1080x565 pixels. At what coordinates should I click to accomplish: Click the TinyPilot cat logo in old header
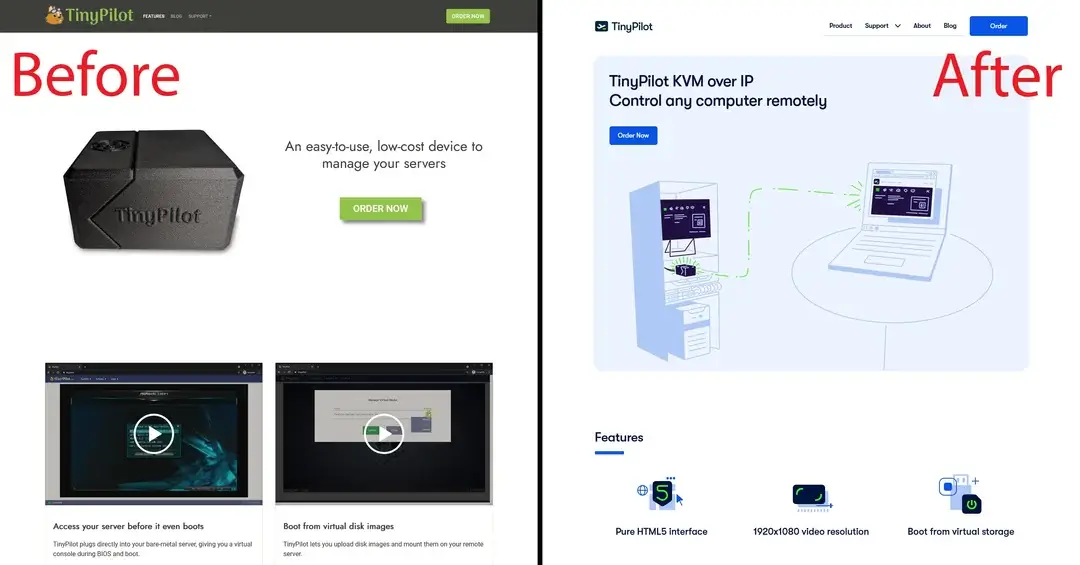(x=54, y=15)
